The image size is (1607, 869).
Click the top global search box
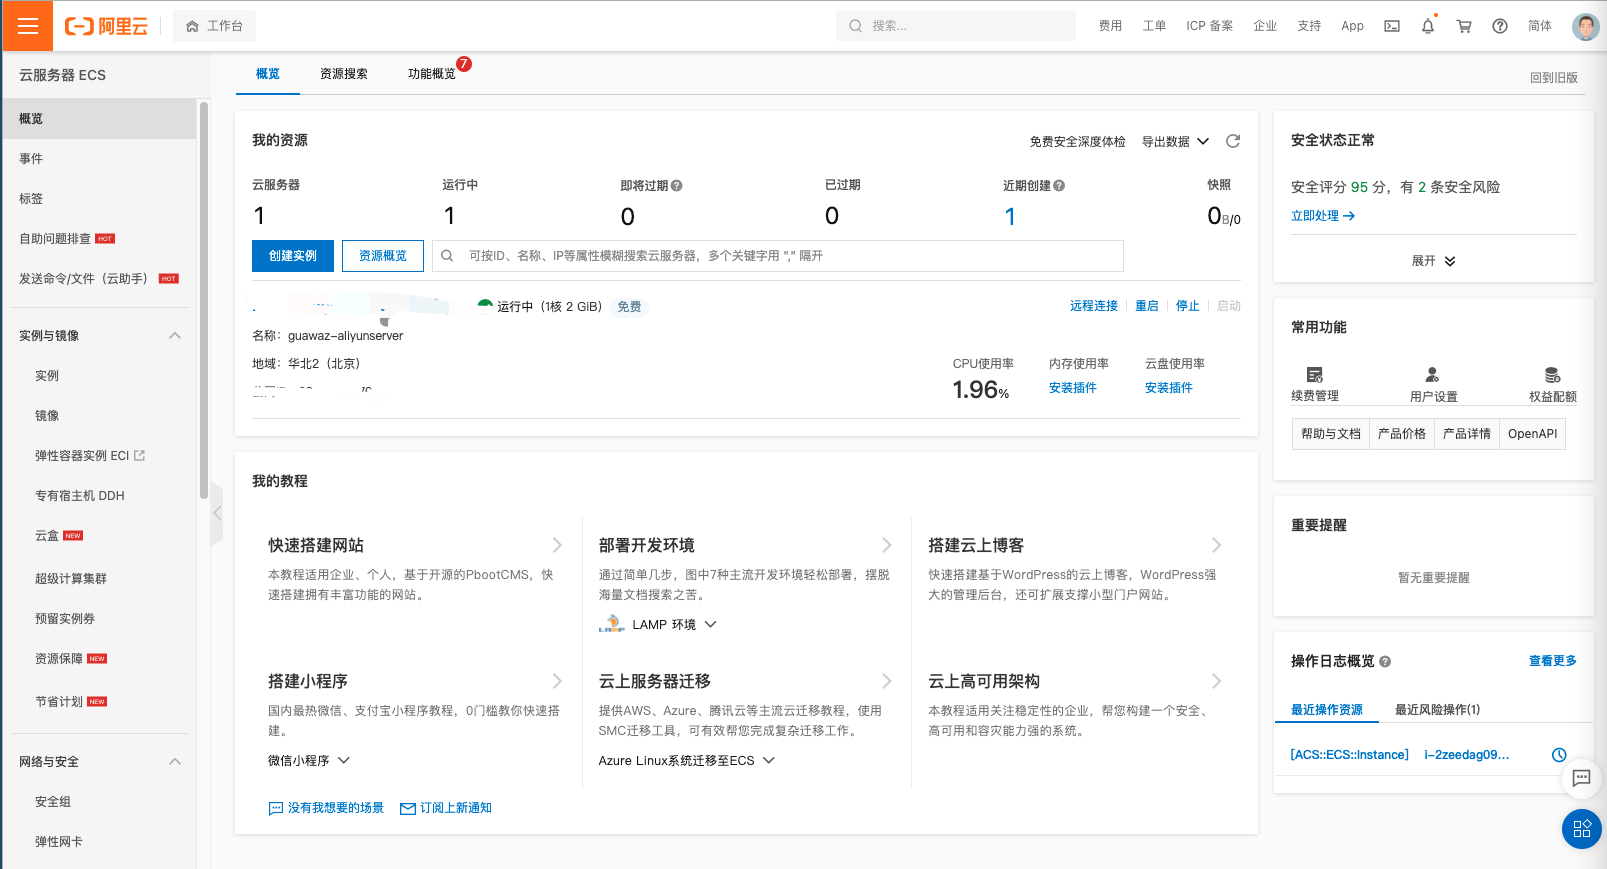coord(956,26)
